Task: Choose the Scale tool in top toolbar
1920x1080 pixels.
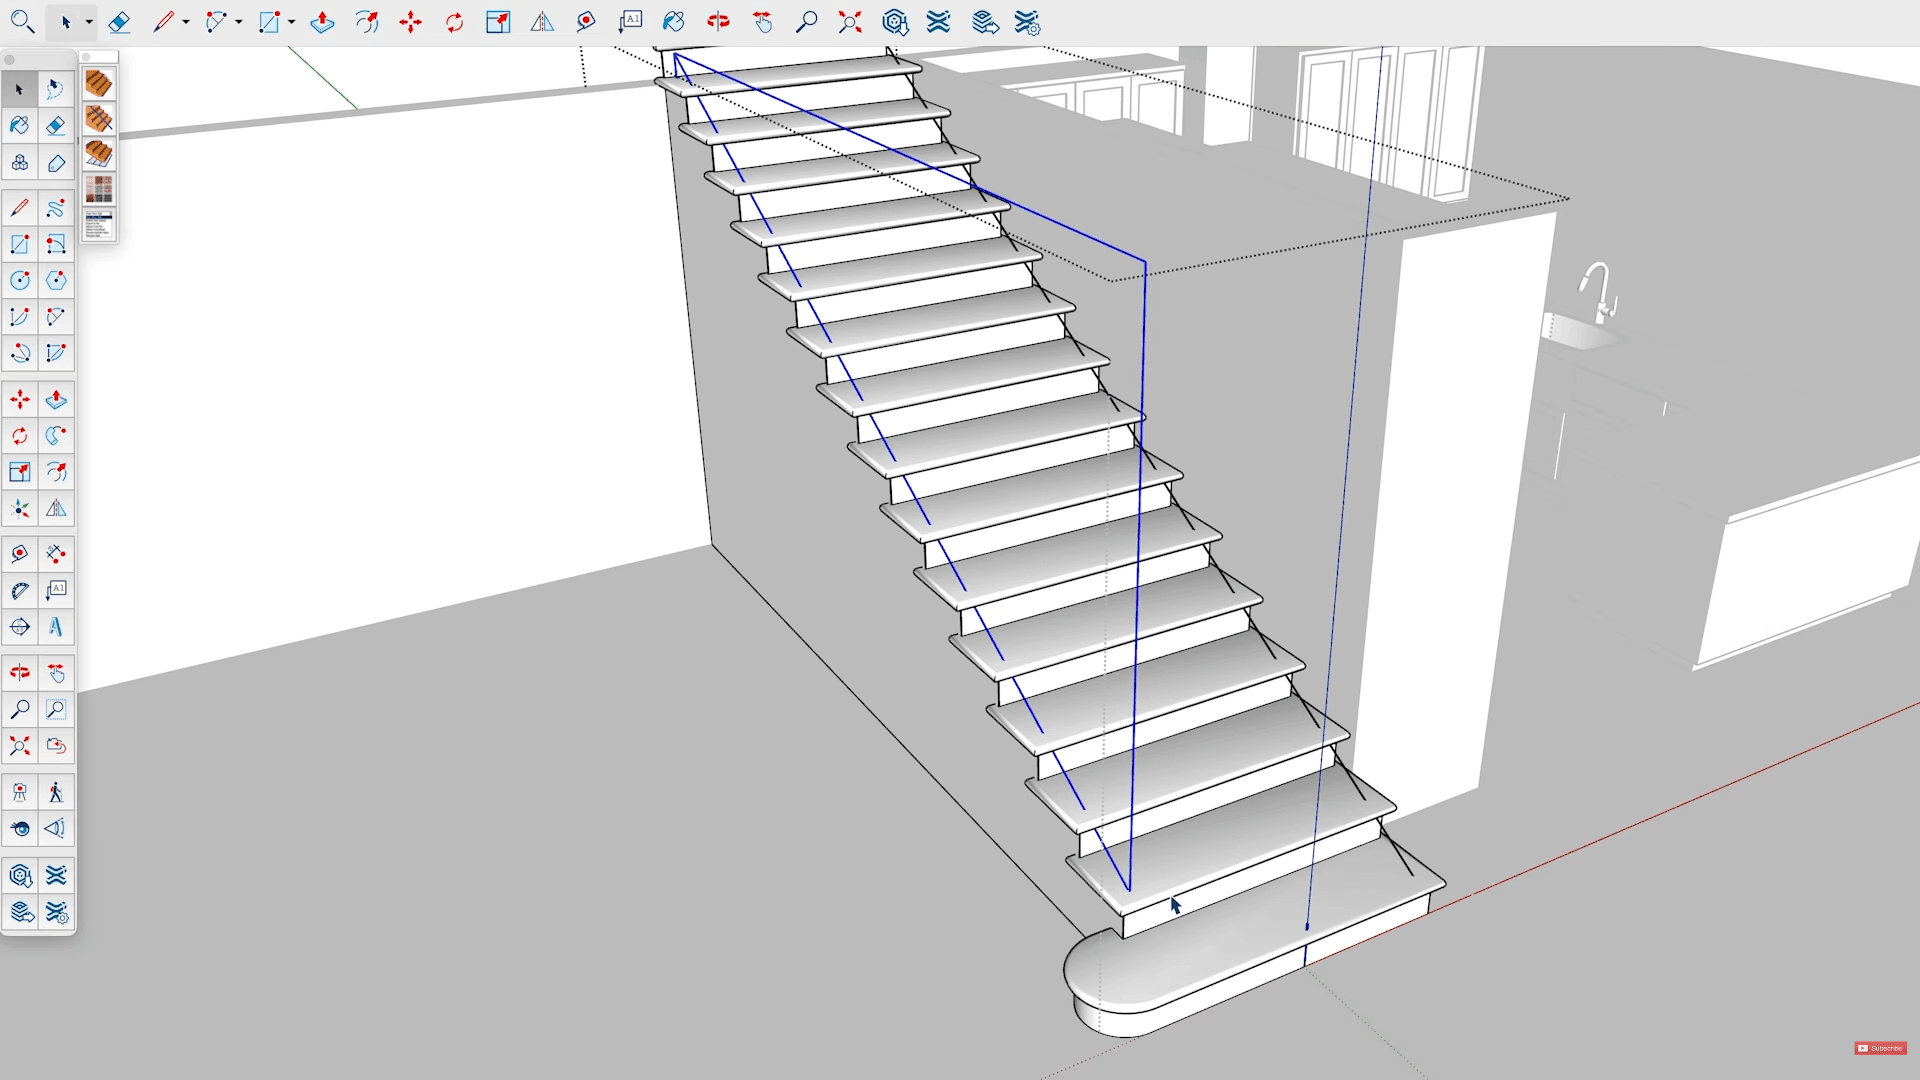Action: tap(498, 22)
